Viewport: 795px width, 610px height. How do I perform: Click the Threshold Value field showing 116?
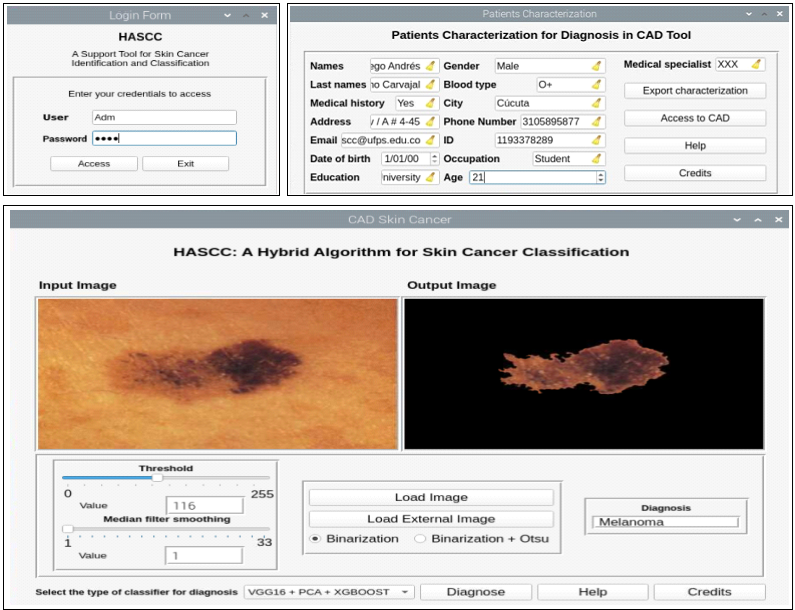(x=205, y=506)
